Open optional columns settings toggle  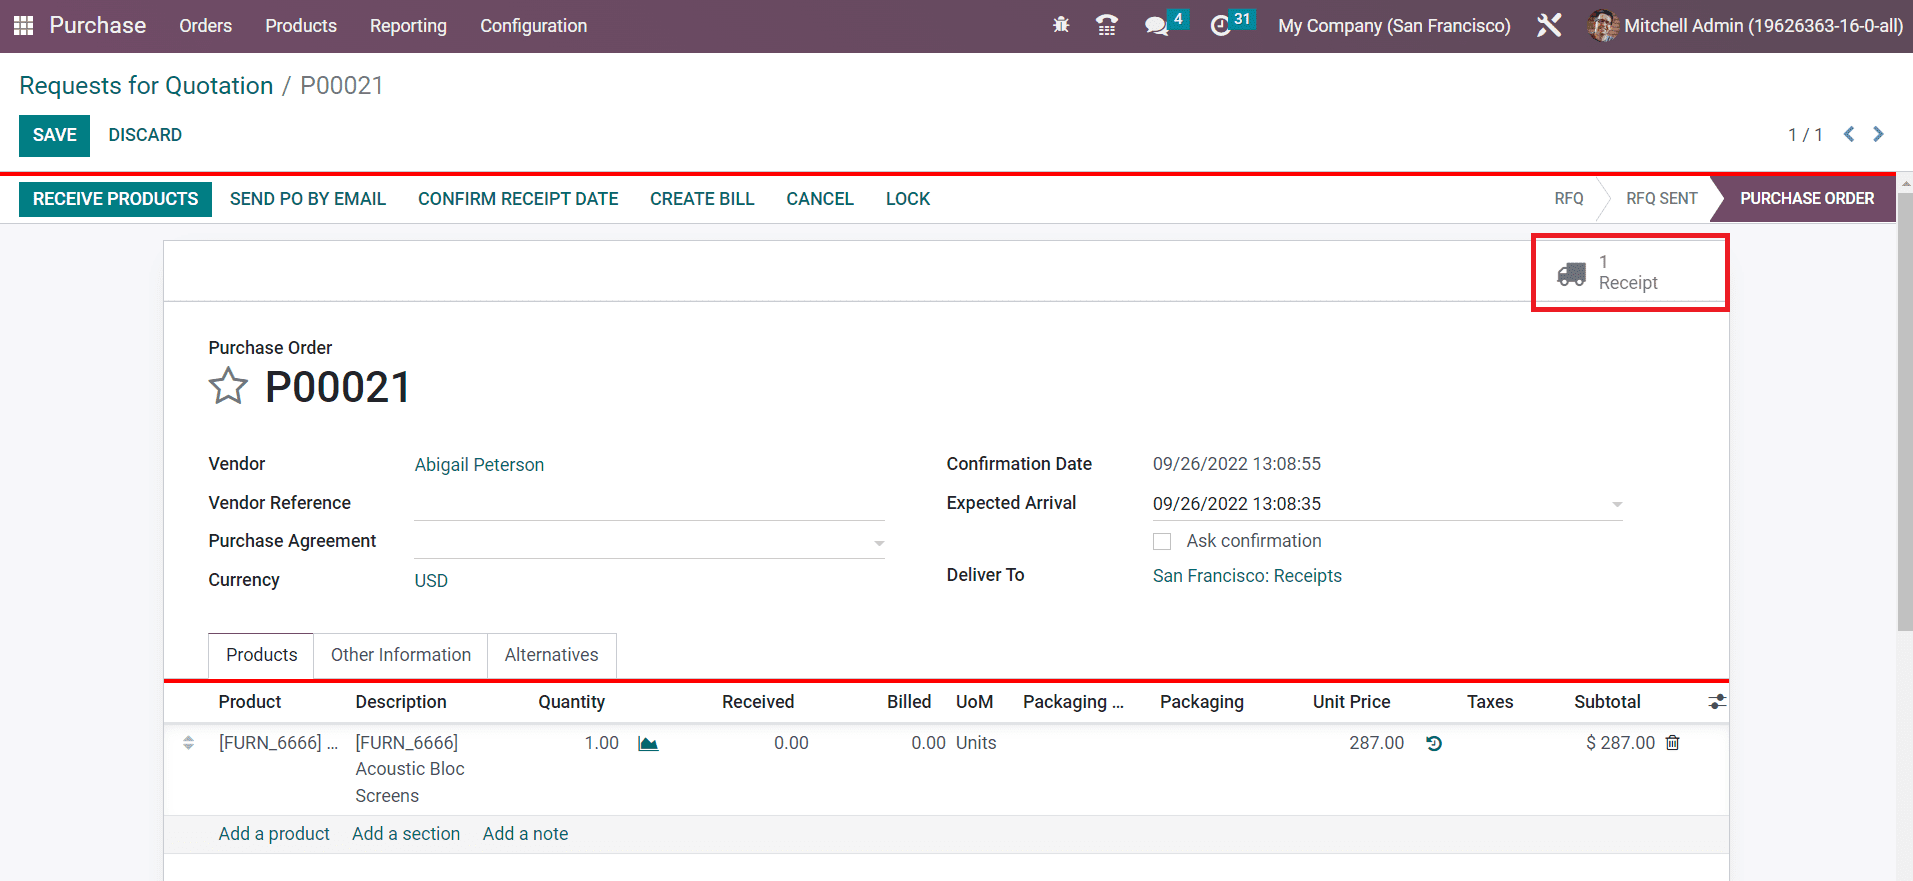click(1717, 702)
